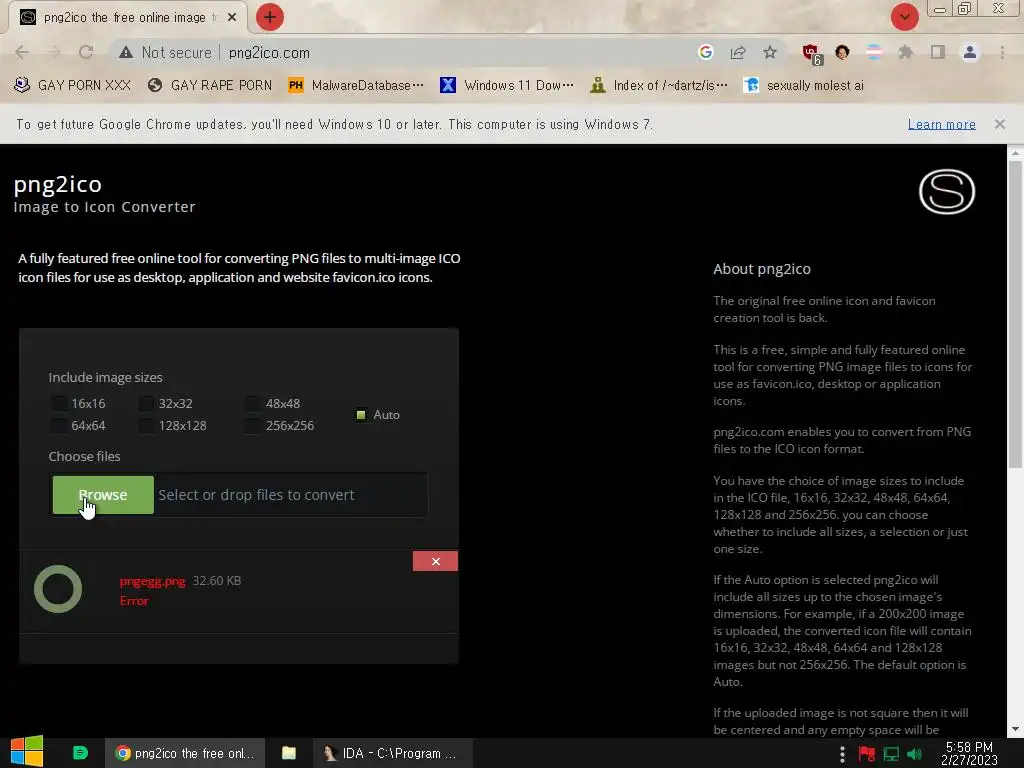1024x768 pixels.
Task: Go back using the browser back arrow
Action: click(22, 52)
